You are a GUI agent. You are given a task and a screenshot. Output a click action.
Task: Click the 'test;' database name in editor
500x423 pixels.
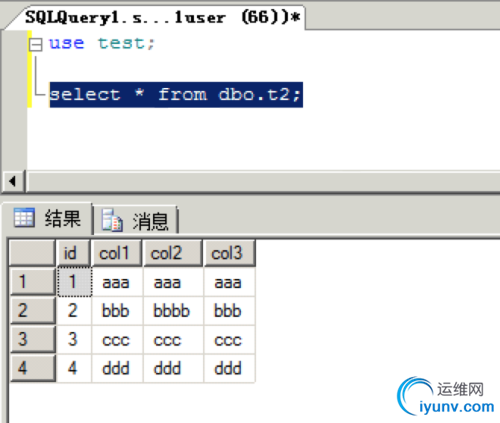click(127, 43)
